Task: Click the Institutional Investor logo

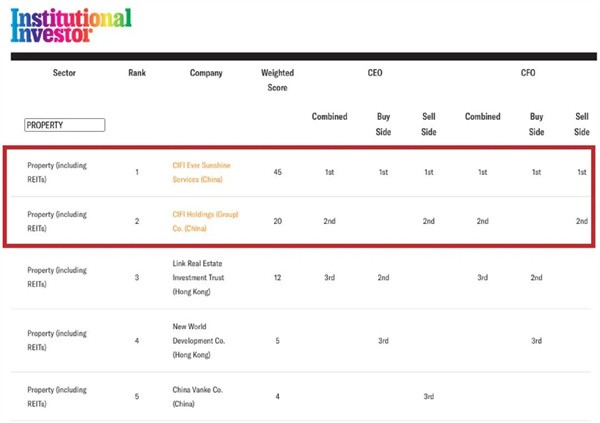Action: pos(70,25)
